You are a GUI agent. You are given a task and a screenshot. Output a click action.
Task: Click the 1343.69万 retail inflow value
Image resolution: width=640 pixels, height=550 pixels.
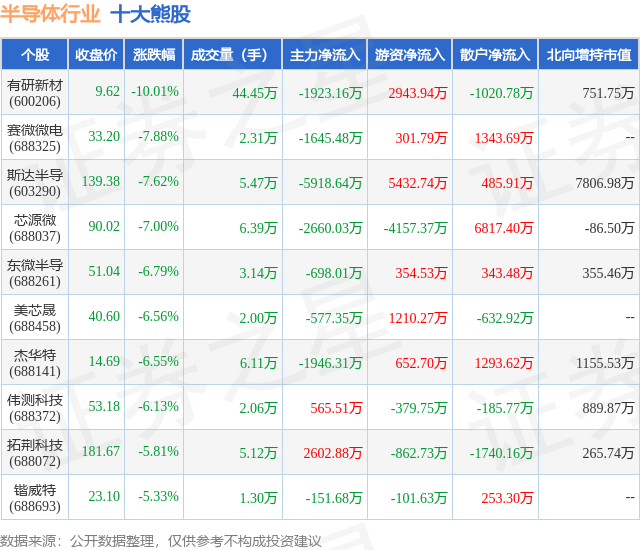(504, 138)
